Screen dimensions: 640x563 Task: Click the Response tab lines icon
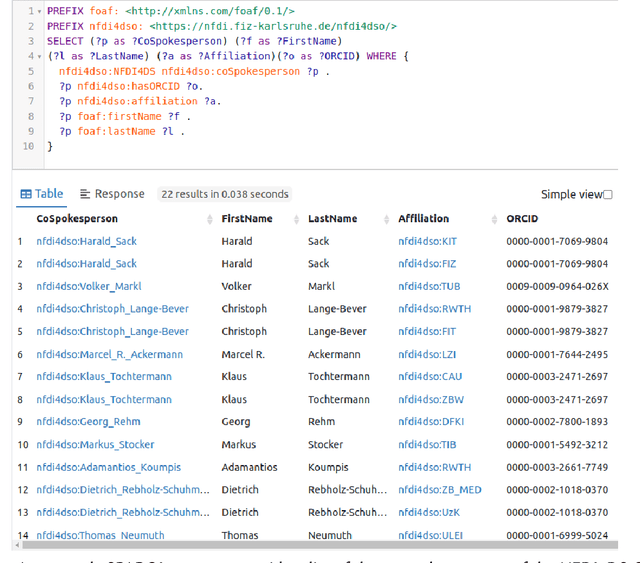pyautogui.click(x=85, y=194)
